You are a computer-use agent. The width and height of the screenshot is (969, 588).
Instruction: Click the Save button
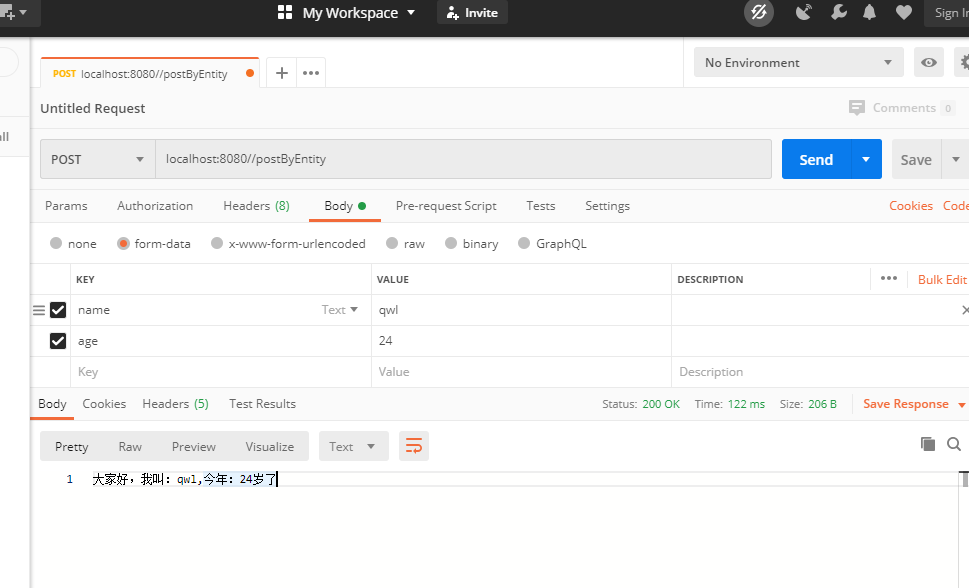pos(916,160)
